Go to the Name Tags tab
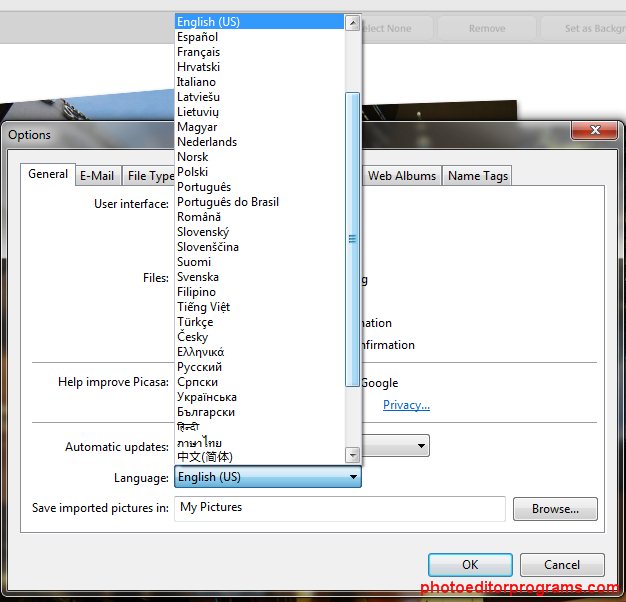 pyautogui.click(x=478, y=176)
